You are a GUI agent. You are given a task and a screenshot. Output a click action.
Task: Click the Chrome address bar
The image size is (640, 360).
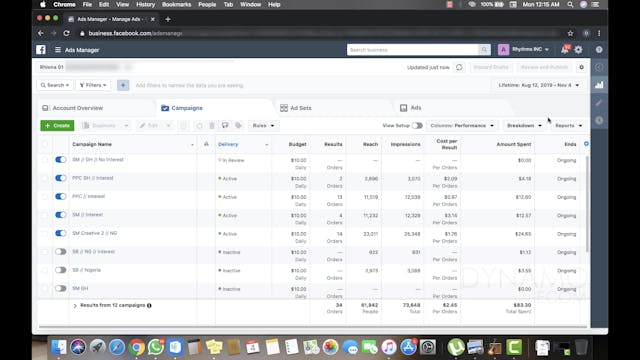click(318, 33)
